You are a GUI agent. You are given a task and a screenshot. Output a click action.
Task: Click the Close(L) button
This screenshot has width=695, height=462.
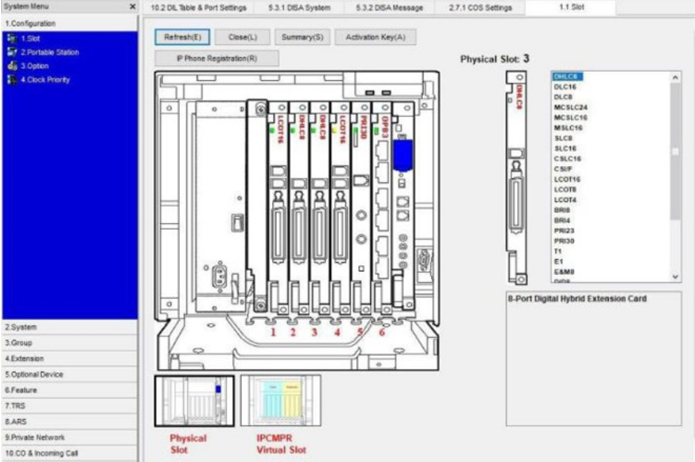click(x=242, y=37)
